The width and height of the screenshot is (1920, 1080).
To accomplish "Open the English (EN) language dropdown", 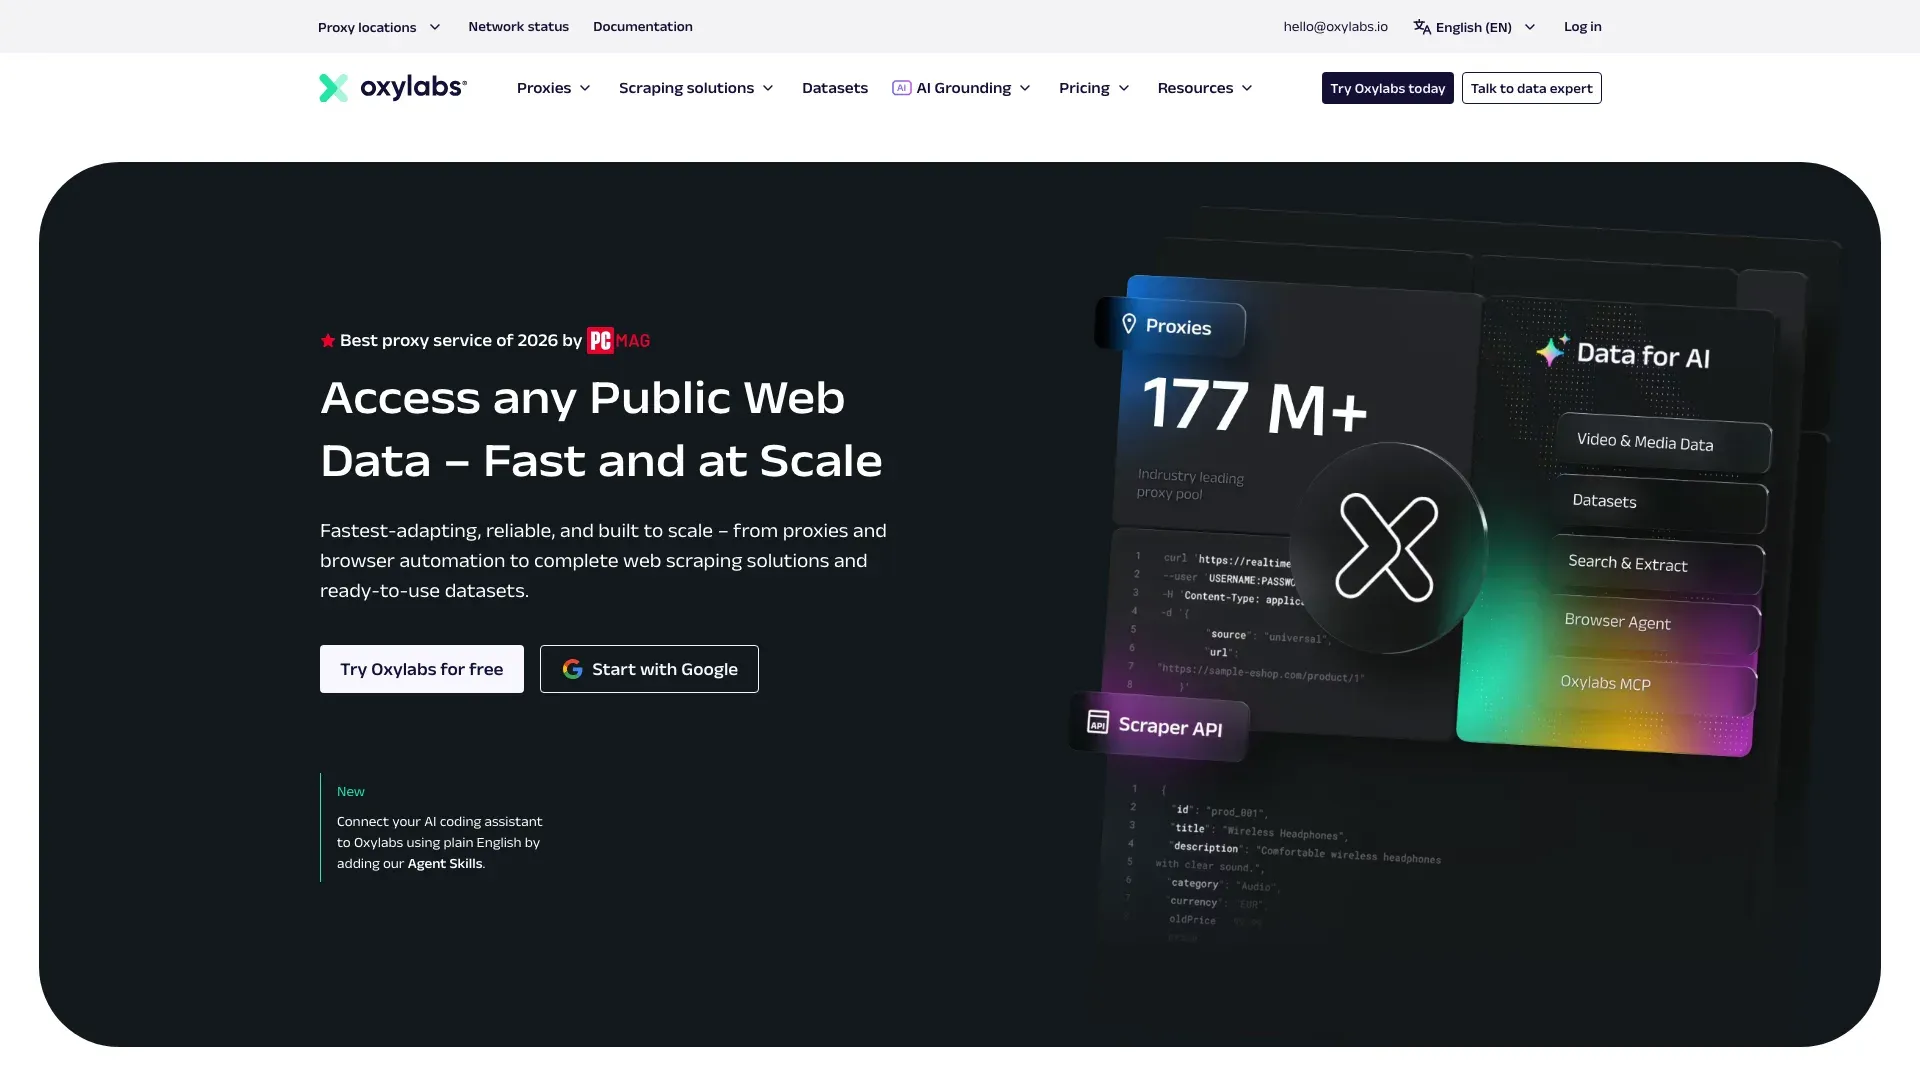I will coord(1475,27).
